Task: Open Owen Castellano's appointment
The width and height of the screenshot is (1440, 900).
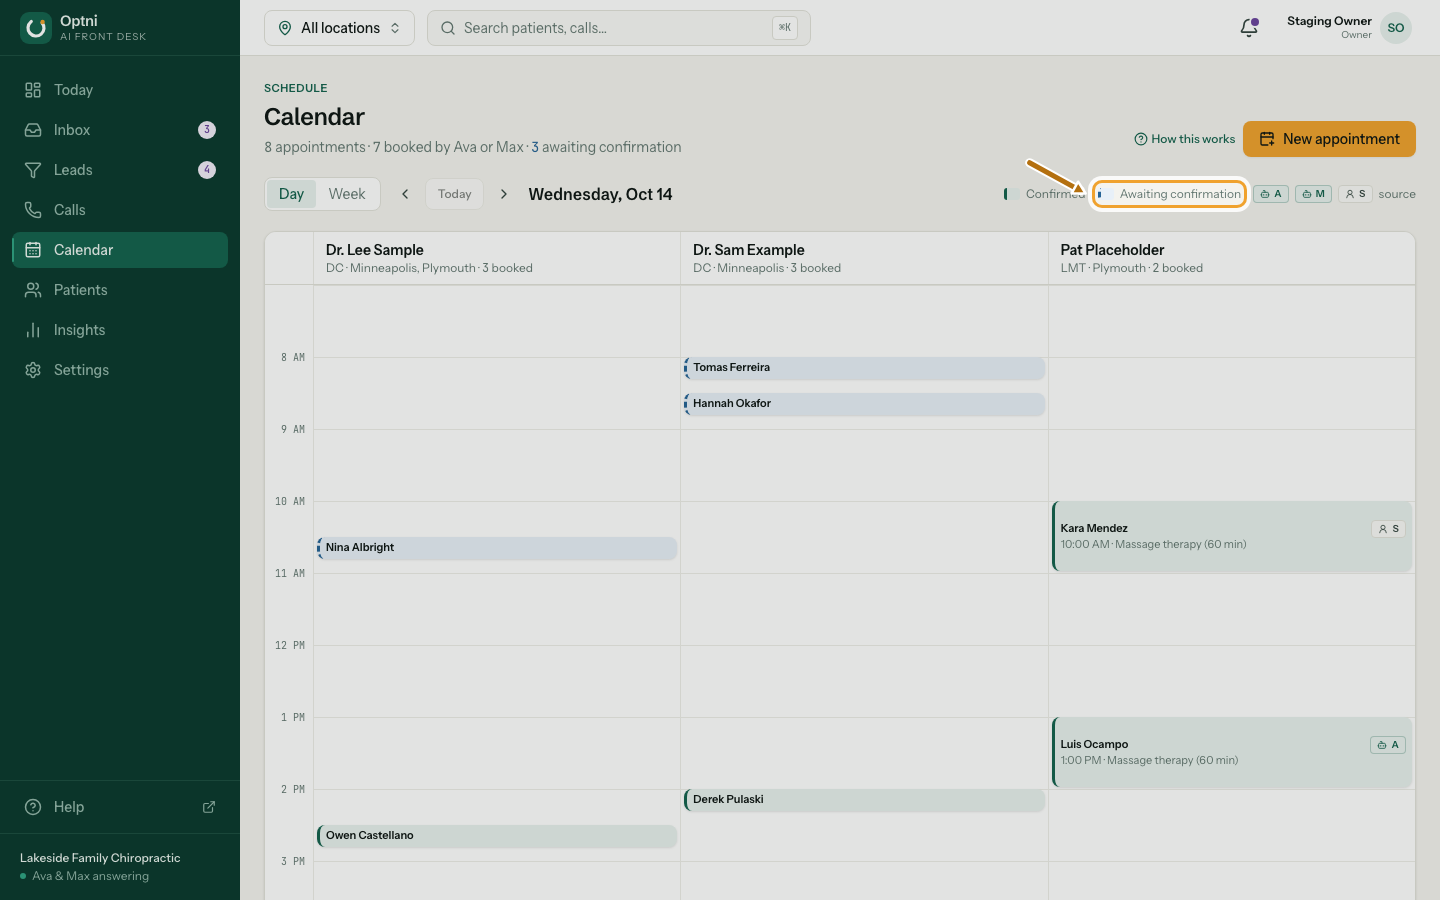Action: pos(497,836)
